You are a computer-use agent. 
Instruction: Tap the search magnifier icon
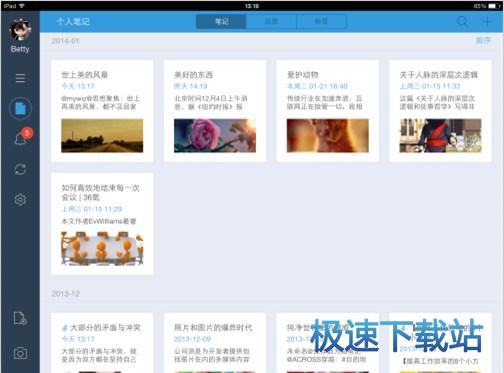click(x=462, y=22)
